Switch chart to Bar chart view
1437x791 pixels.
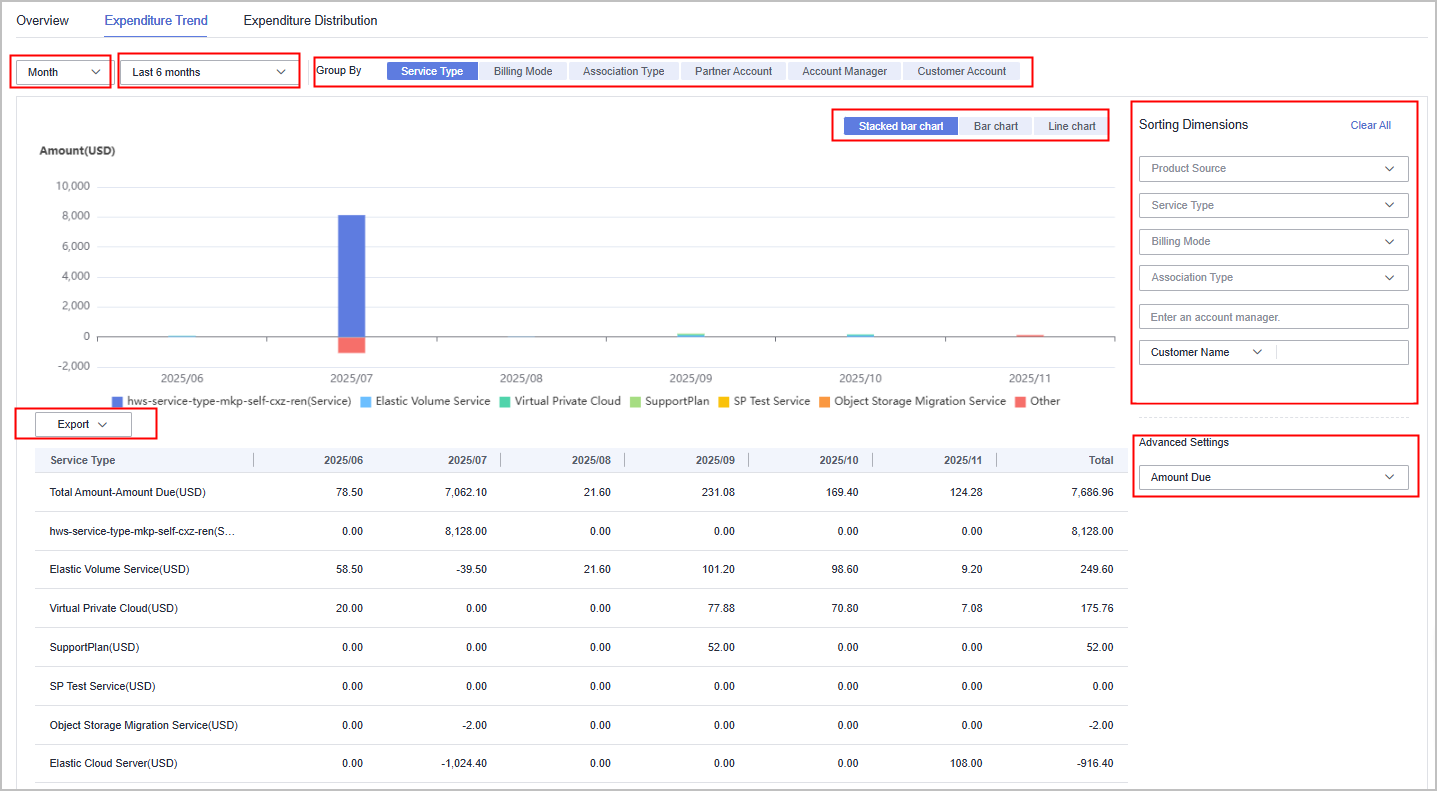(x=995, y=126)
